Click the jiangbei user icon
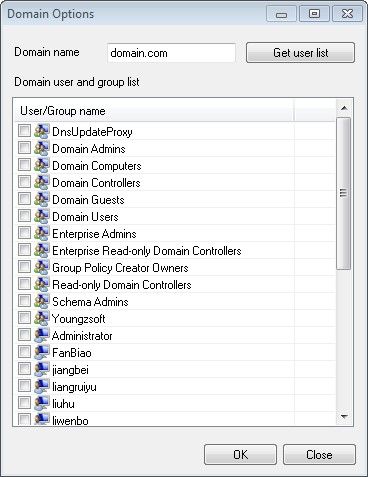Screen dimensions: 368x477 coord(42,369)
